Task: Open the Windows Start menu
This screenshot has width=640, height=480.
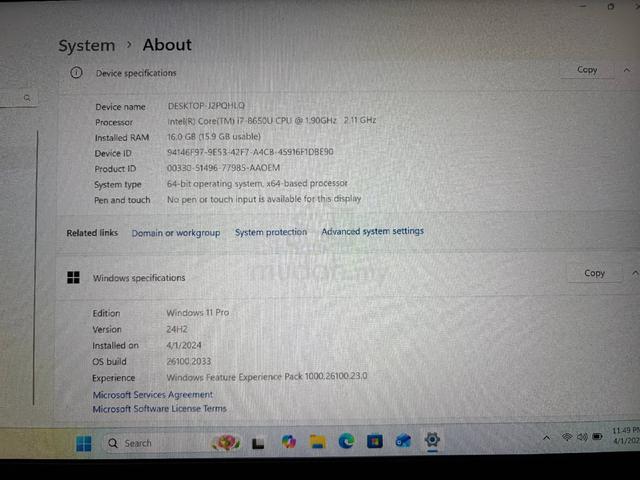Action: pyautogui.click(x=84, y=443)
